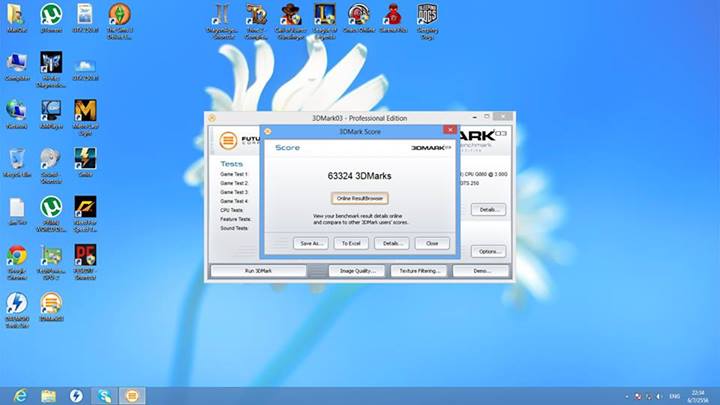
Task: Open Texture Filtering settings
Action: pyautogui.click(x=419, y=271)
